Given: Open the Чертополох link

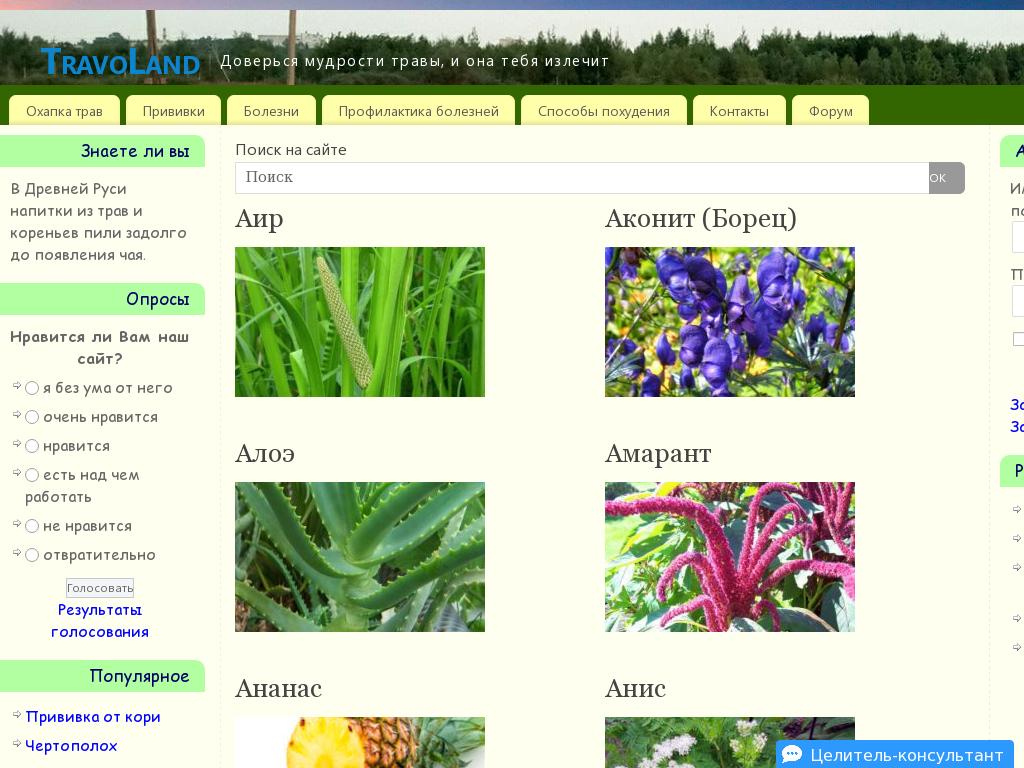Looking at the screenshot, I should [71, 746].
